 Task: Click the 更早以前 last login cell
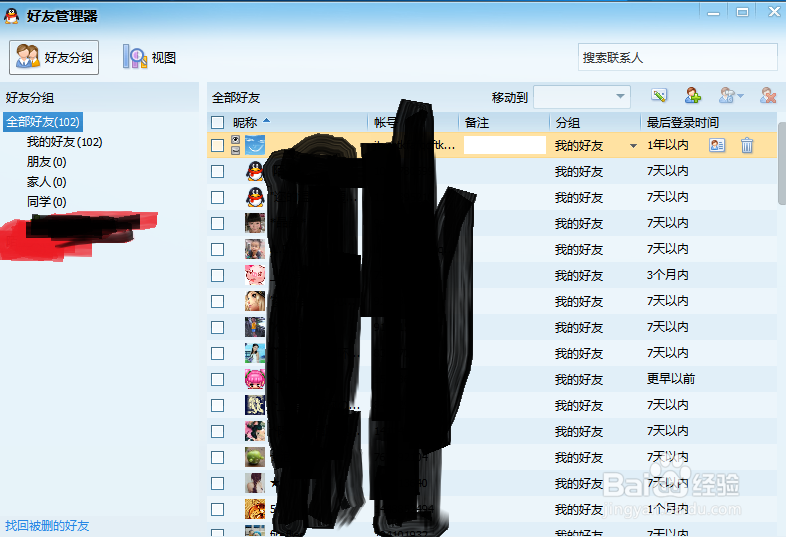pos(671,379)
